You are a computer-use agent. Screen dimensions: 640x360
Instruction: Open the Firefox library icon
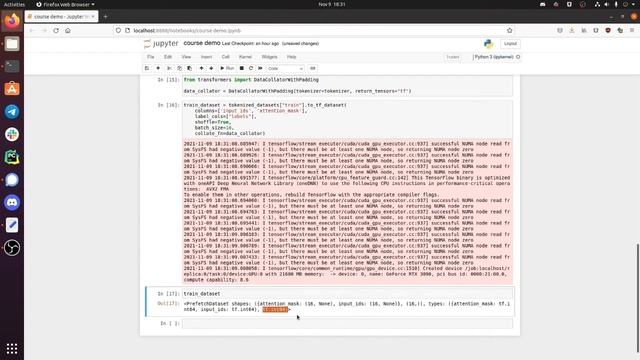click(584, 31)
